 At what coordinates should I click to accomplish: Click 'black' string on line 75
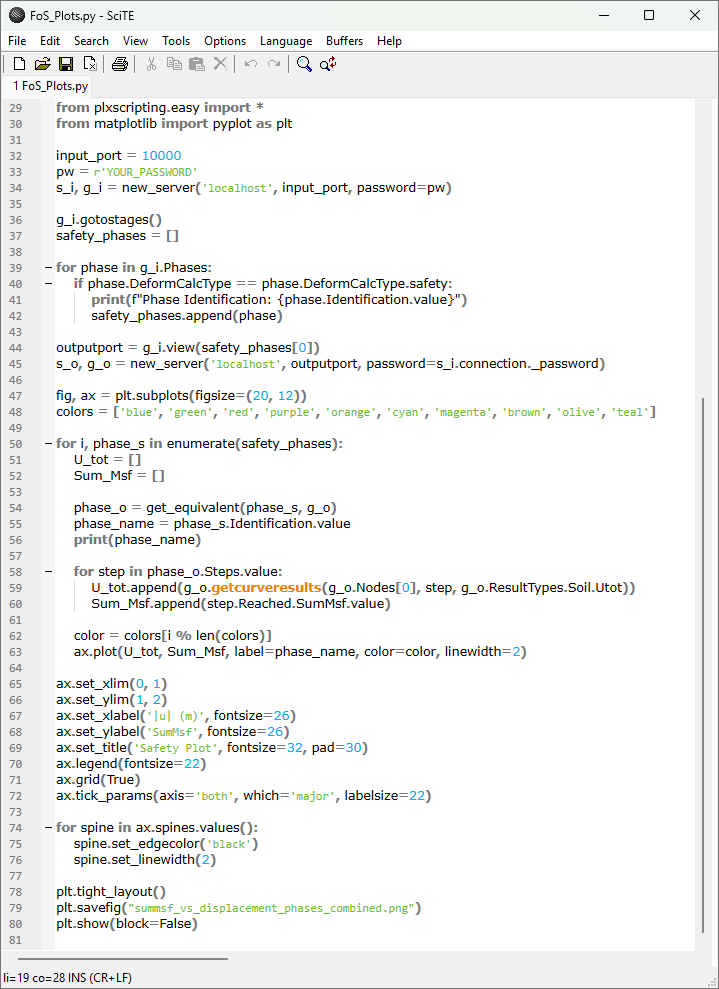point(230,844)
